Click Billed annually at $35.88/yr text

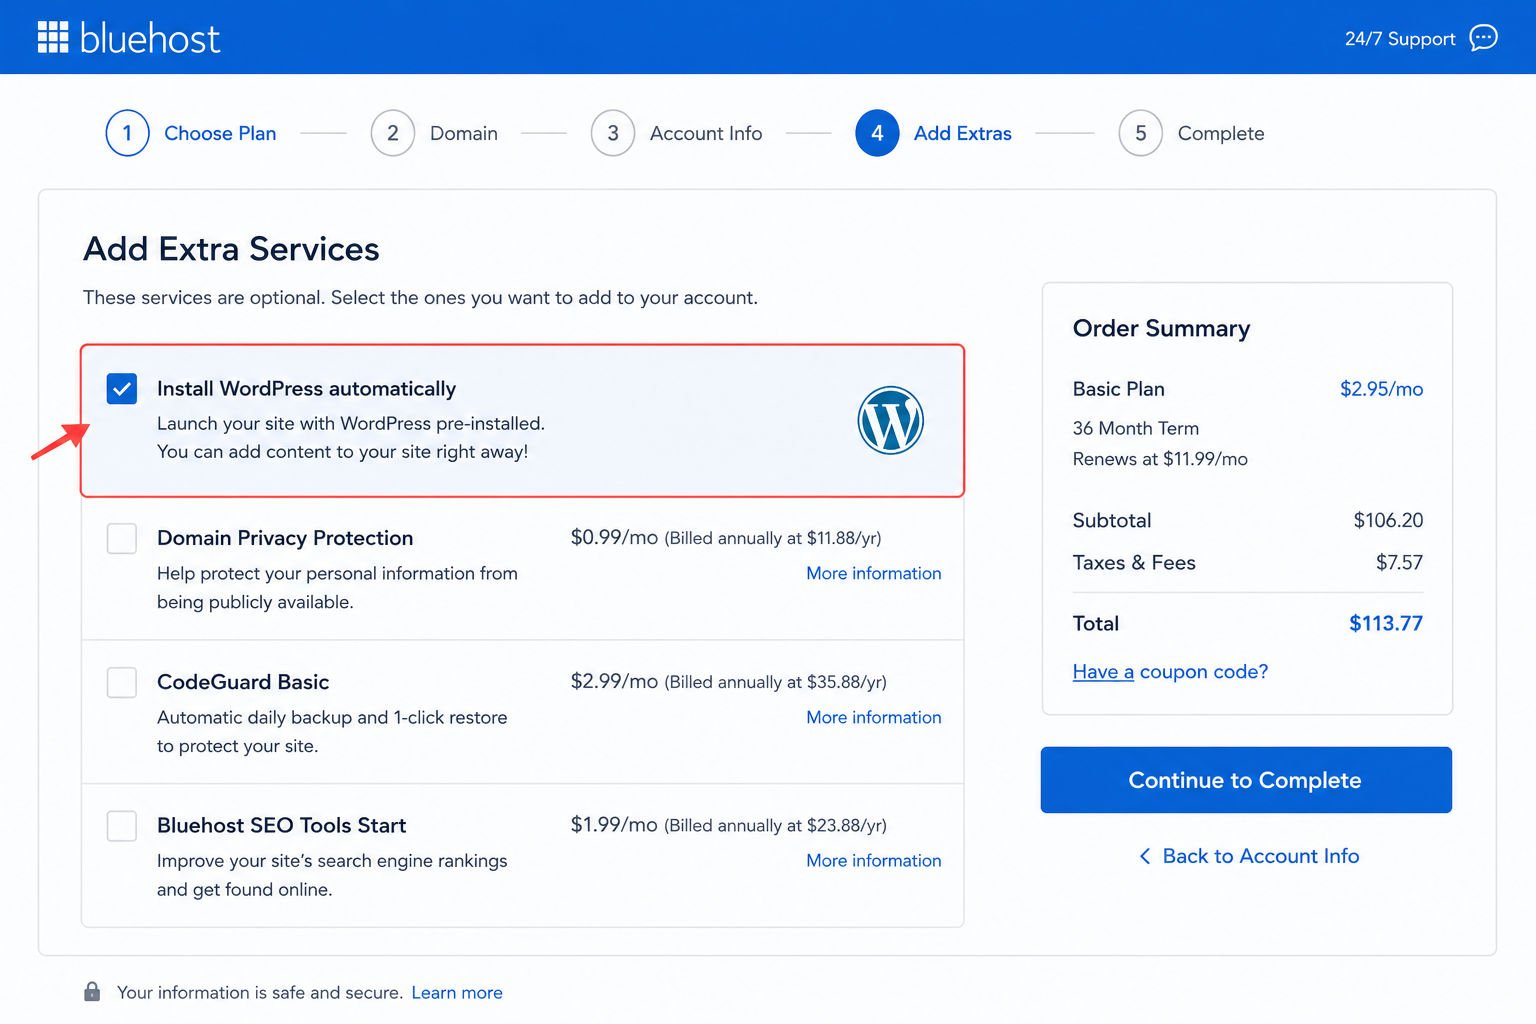coord(776,682)
